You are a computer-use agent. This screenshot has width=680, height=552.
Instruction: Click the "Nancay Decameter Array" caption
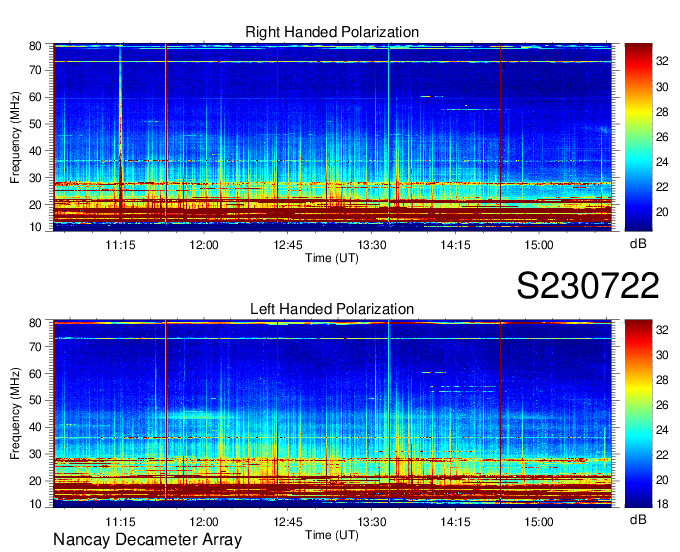coord(147,540)
